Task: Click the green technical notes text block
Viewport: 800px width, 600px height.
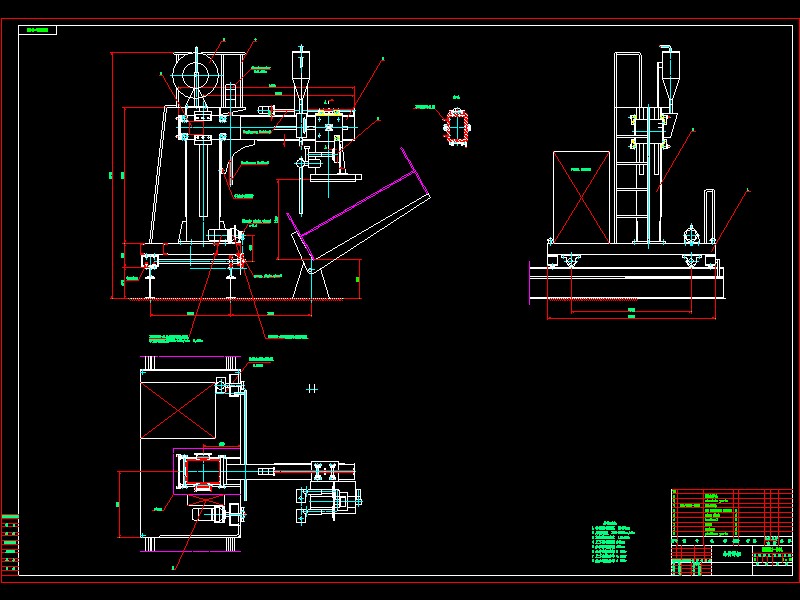Action: (x=613, y=542)
